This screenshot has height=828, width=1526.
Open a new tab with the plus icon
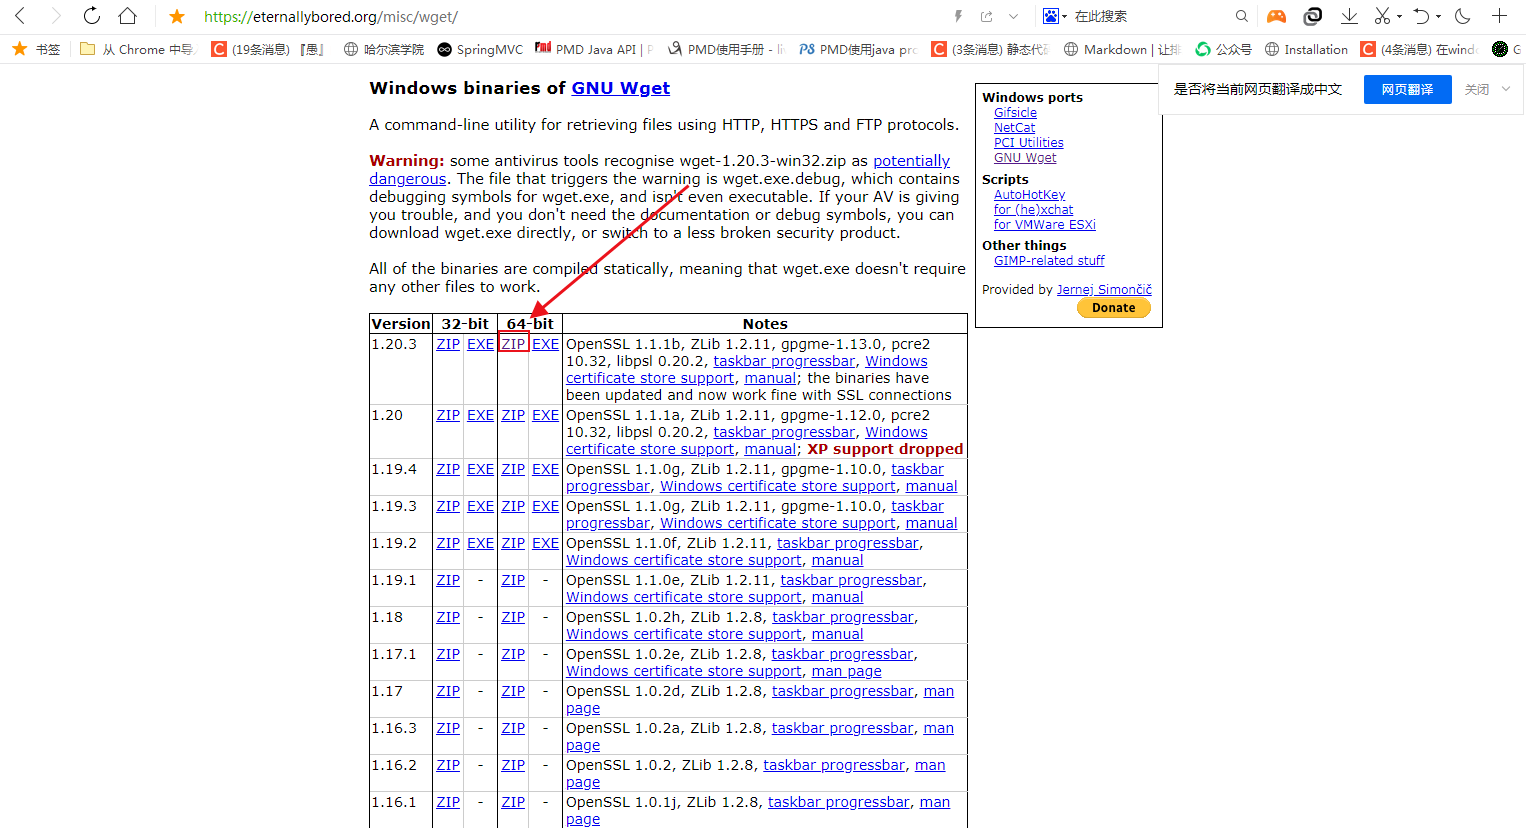coord(1499,16)
